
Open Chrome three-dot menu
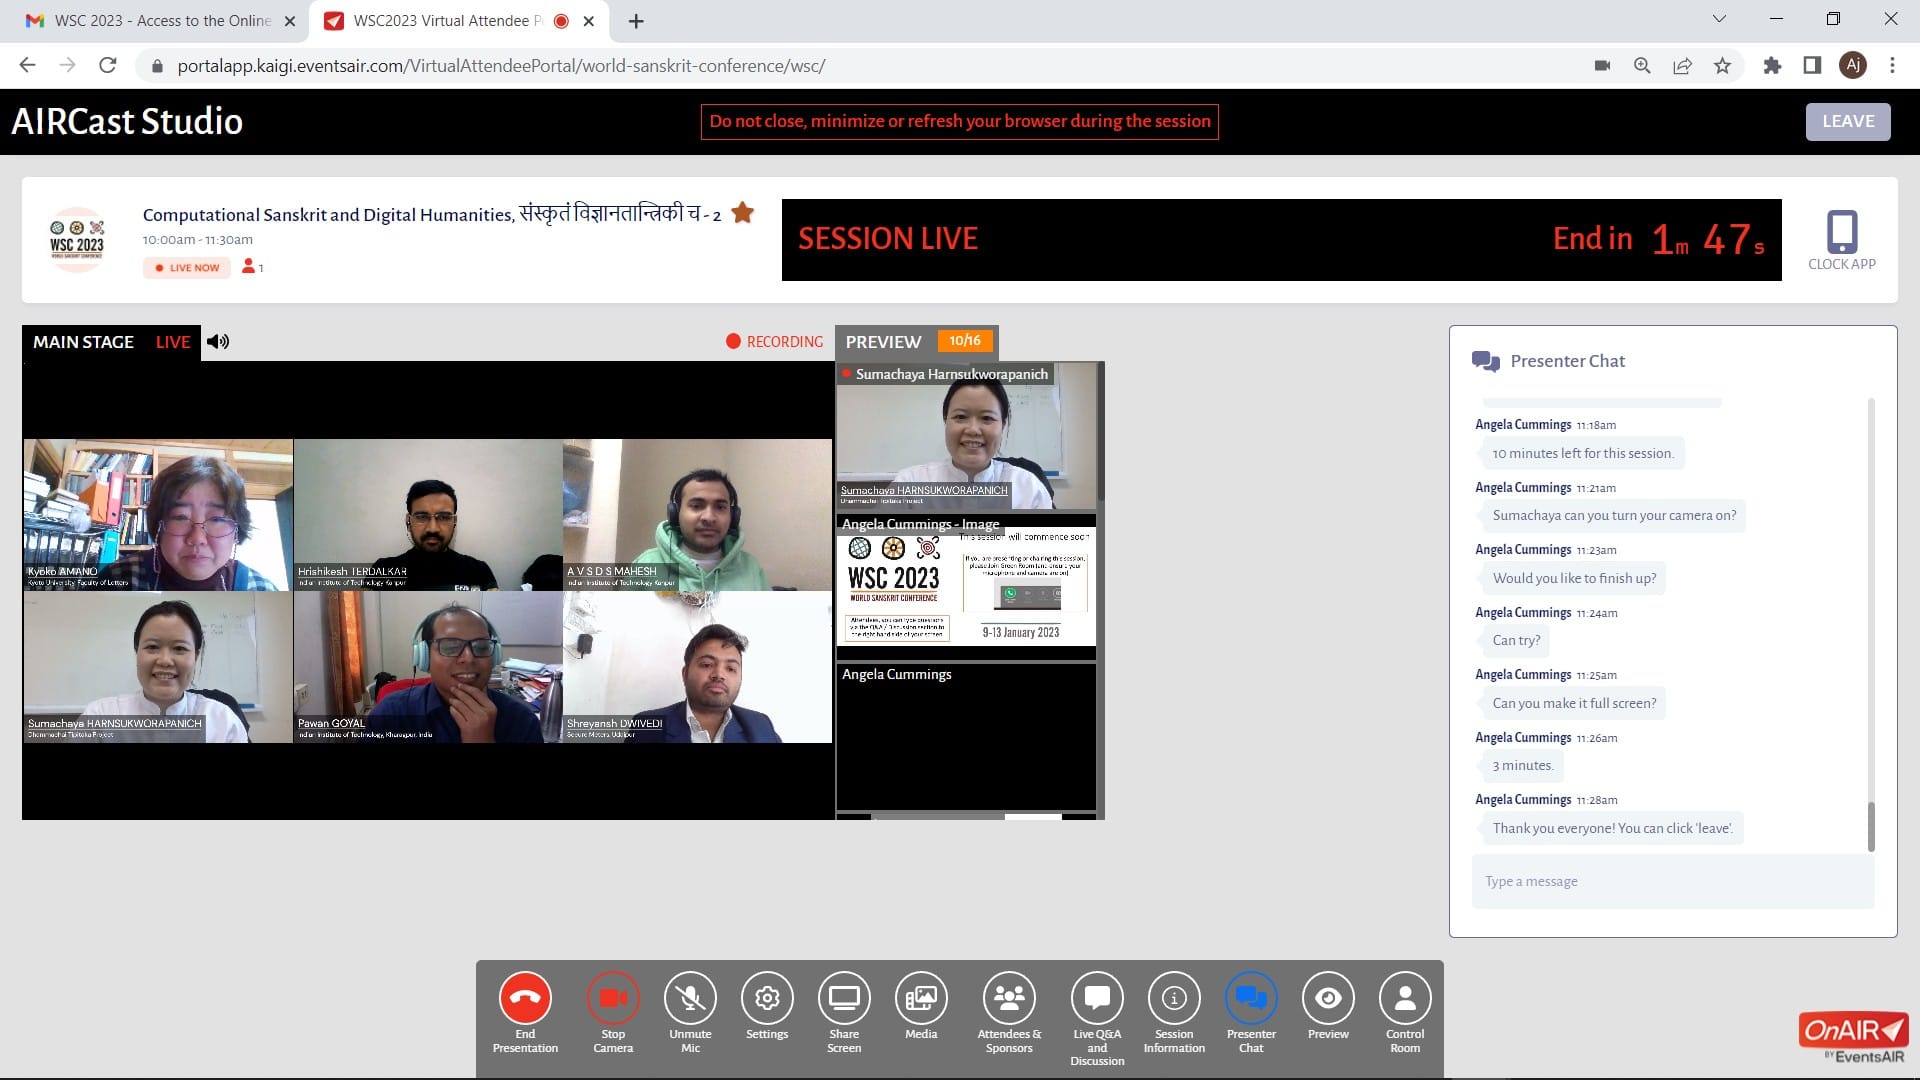pos(1892,66)
